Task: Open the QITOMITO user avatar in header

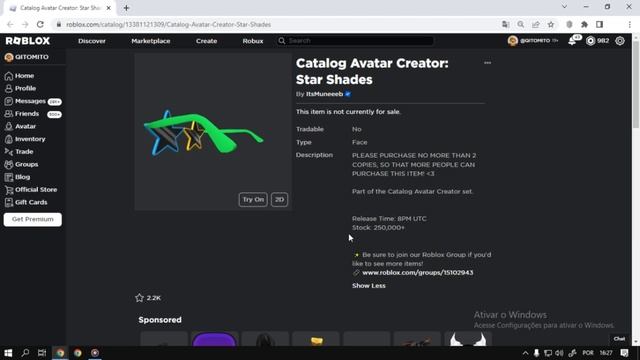Action: (x=513, y=41)
